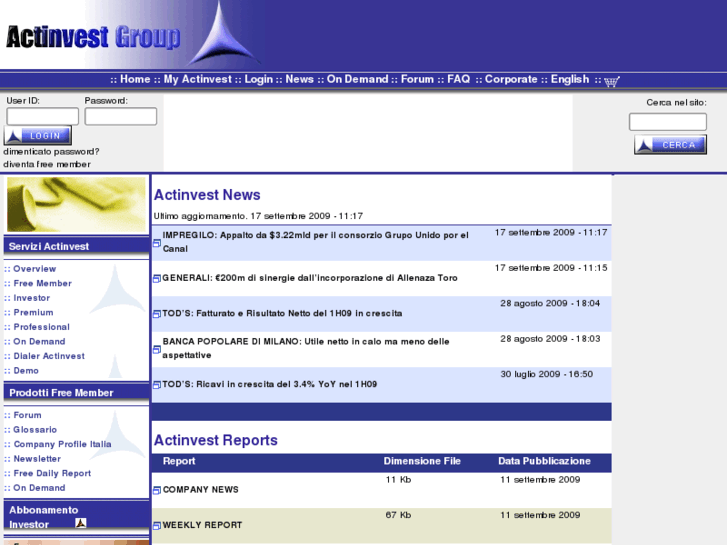727x545 pixels.
Task: Open Overview under Servizi Actinvest
Action: coord(35,269)
